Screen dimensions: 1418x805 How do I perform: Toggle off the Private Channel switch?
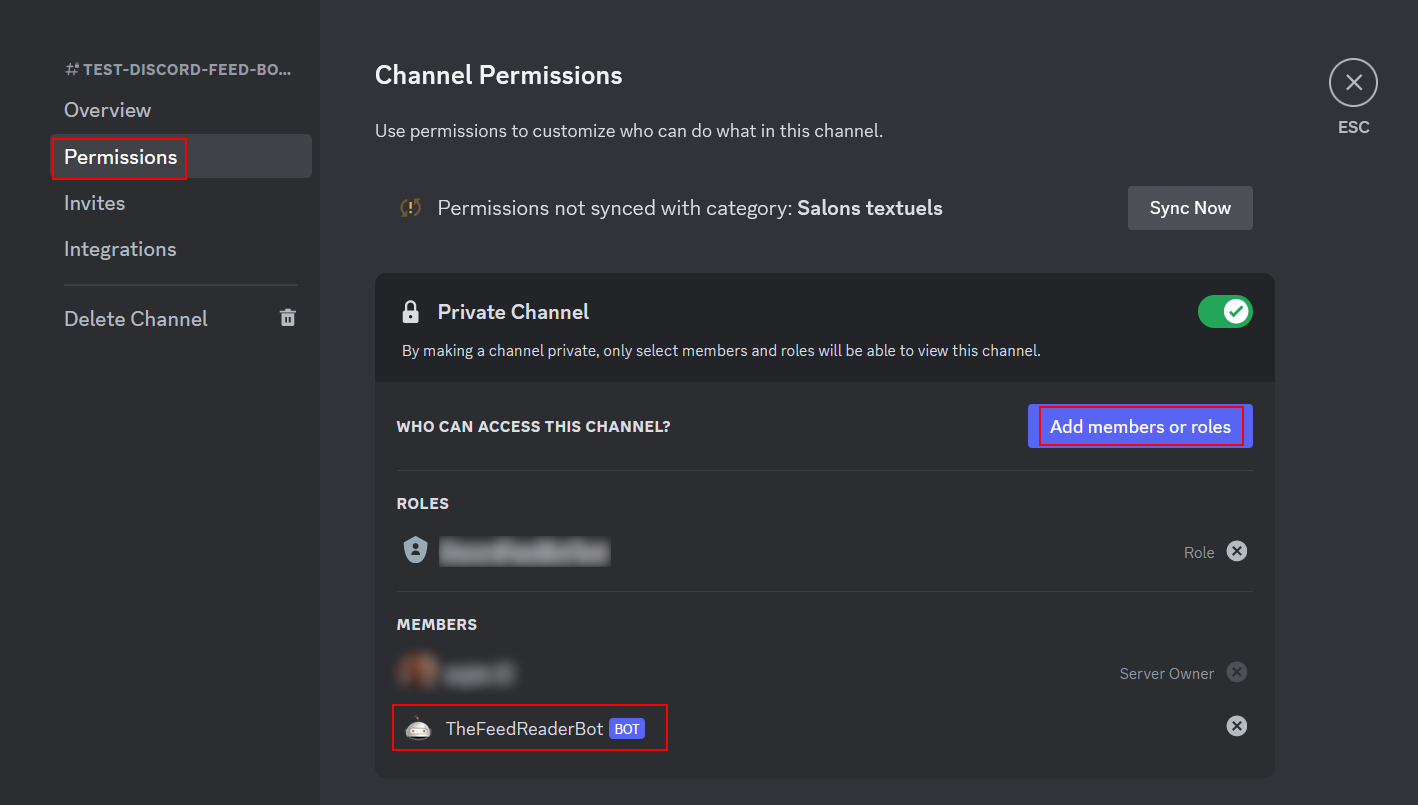click(x=1225, y=312)
